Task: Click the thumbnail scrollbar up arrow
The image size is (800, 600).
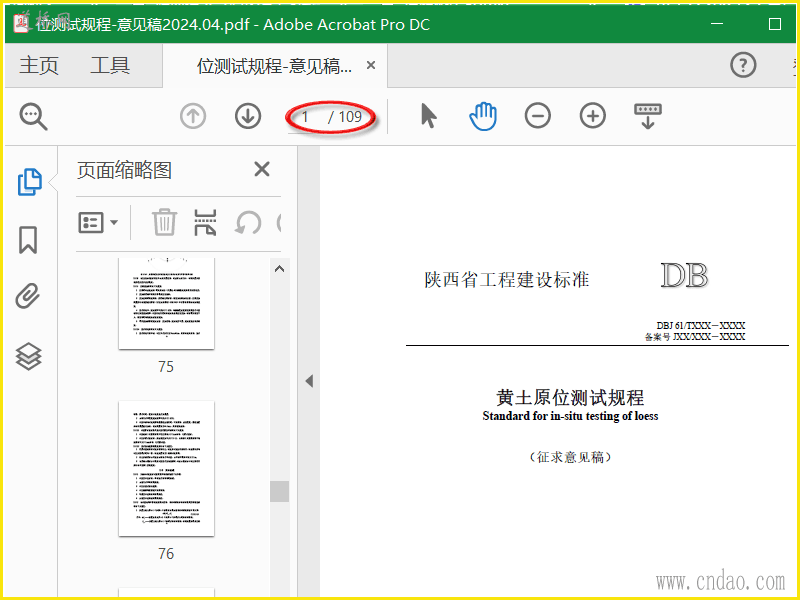Action: pos(279,269)
